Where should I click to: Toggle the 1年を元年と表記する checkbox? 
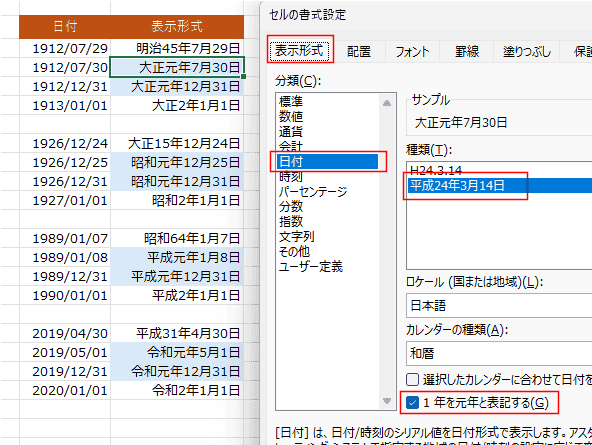pos(412,402)
